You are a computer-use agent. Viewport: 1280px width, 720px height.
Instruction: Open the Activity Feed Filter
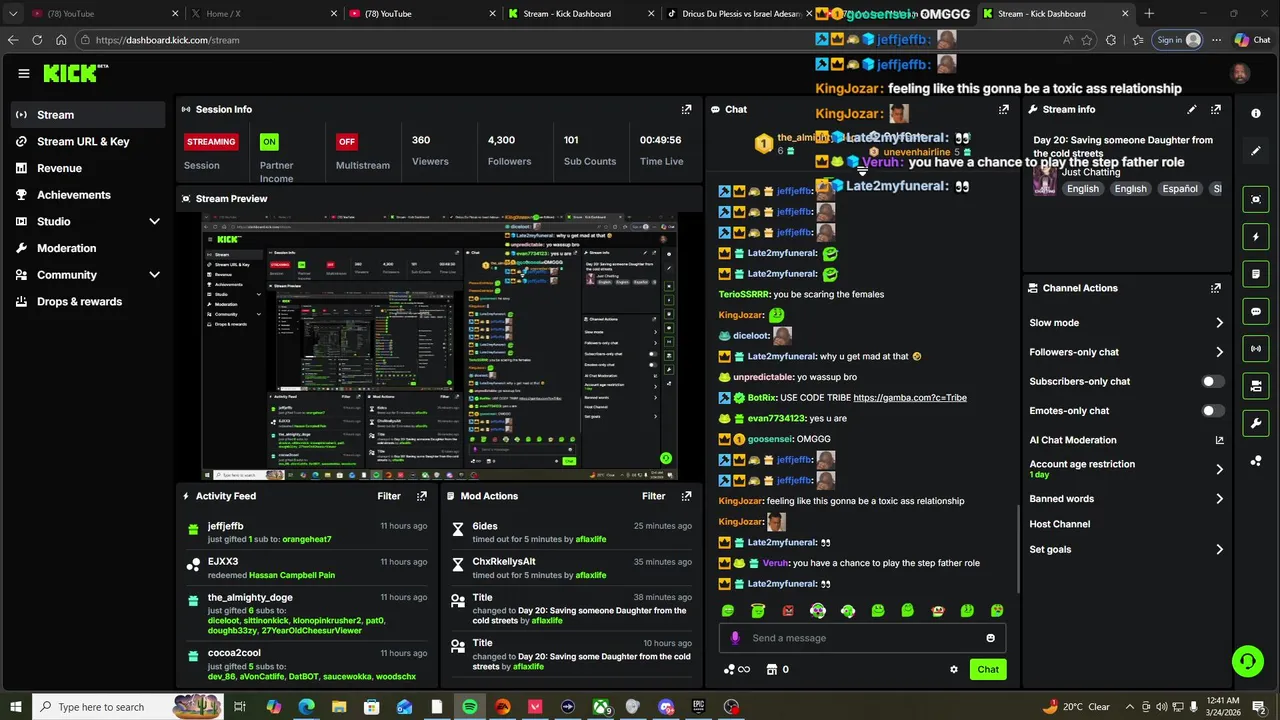(x=389, y=496)
